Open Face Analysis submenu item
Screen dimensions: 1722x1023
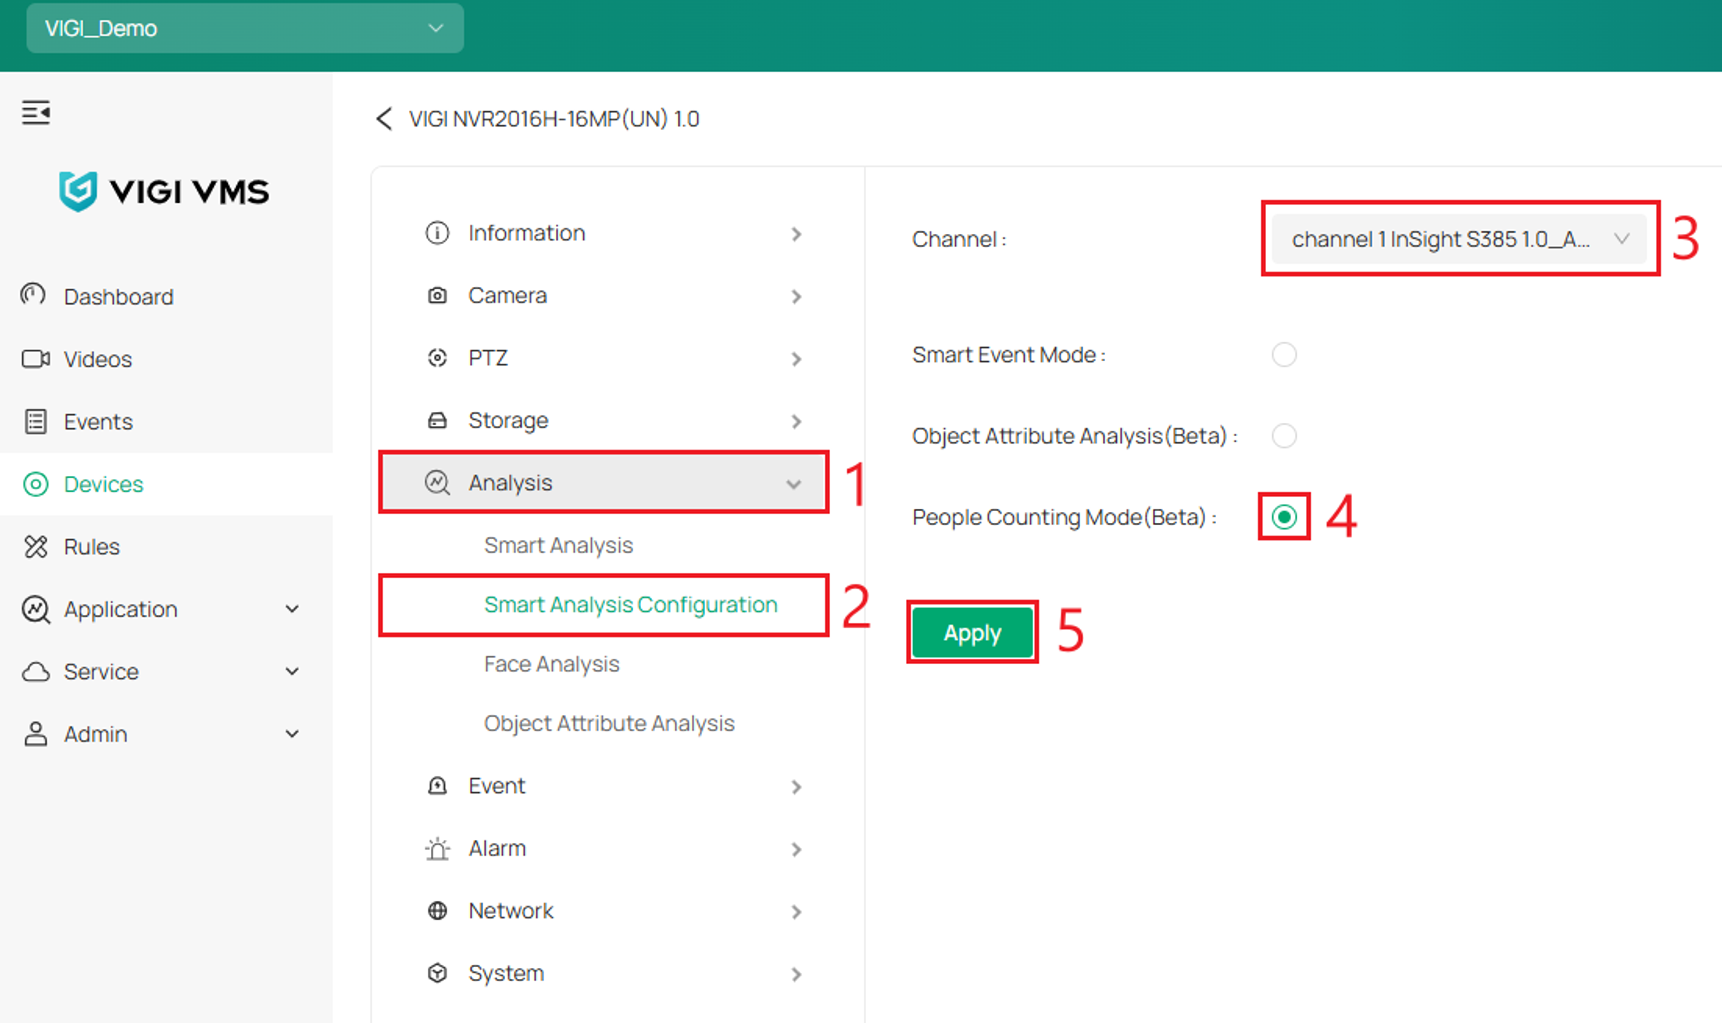coord(552,664)
